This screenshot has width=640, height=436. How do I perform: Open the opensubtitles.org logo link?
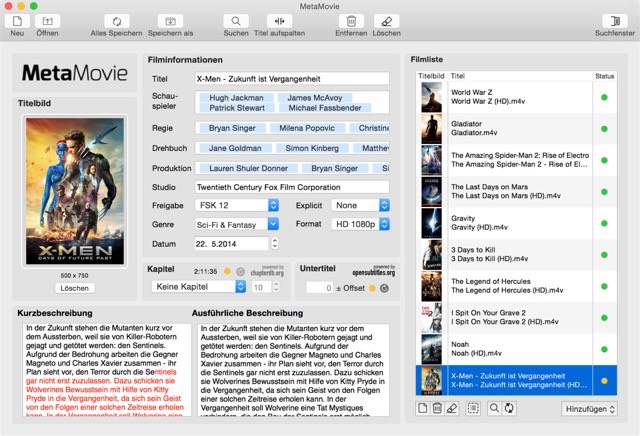click(374, 271)
